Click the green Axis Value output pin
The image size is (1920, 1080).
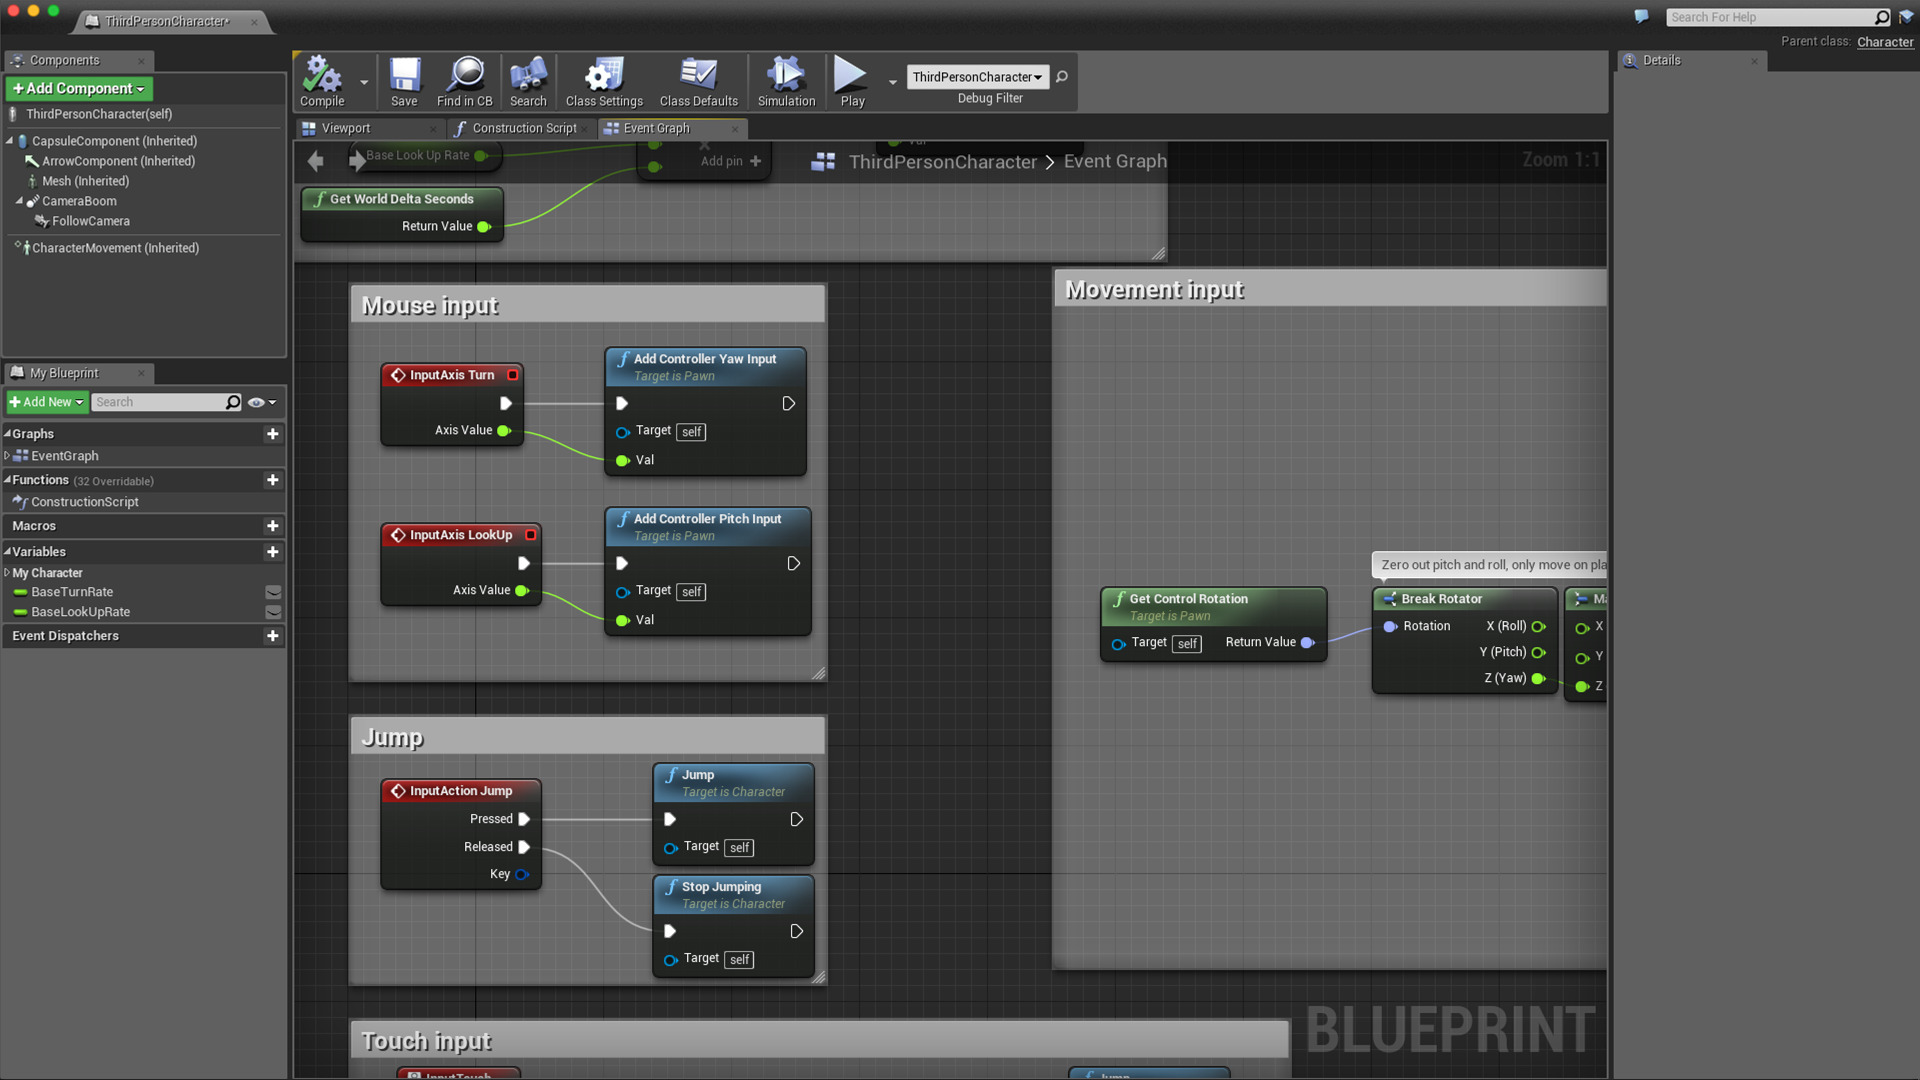[505, 430]
